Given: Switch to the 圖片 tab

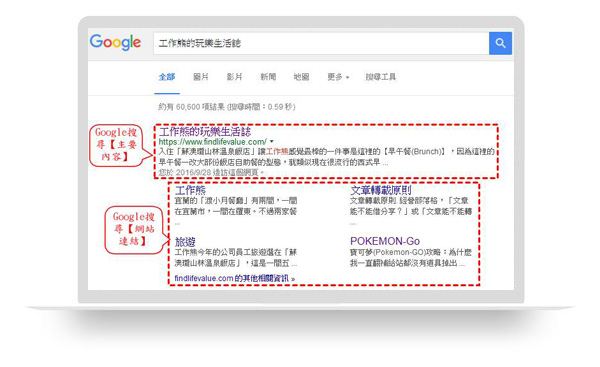Looking at the screenshot, I should pyautogui.click(x=201, y=77).
